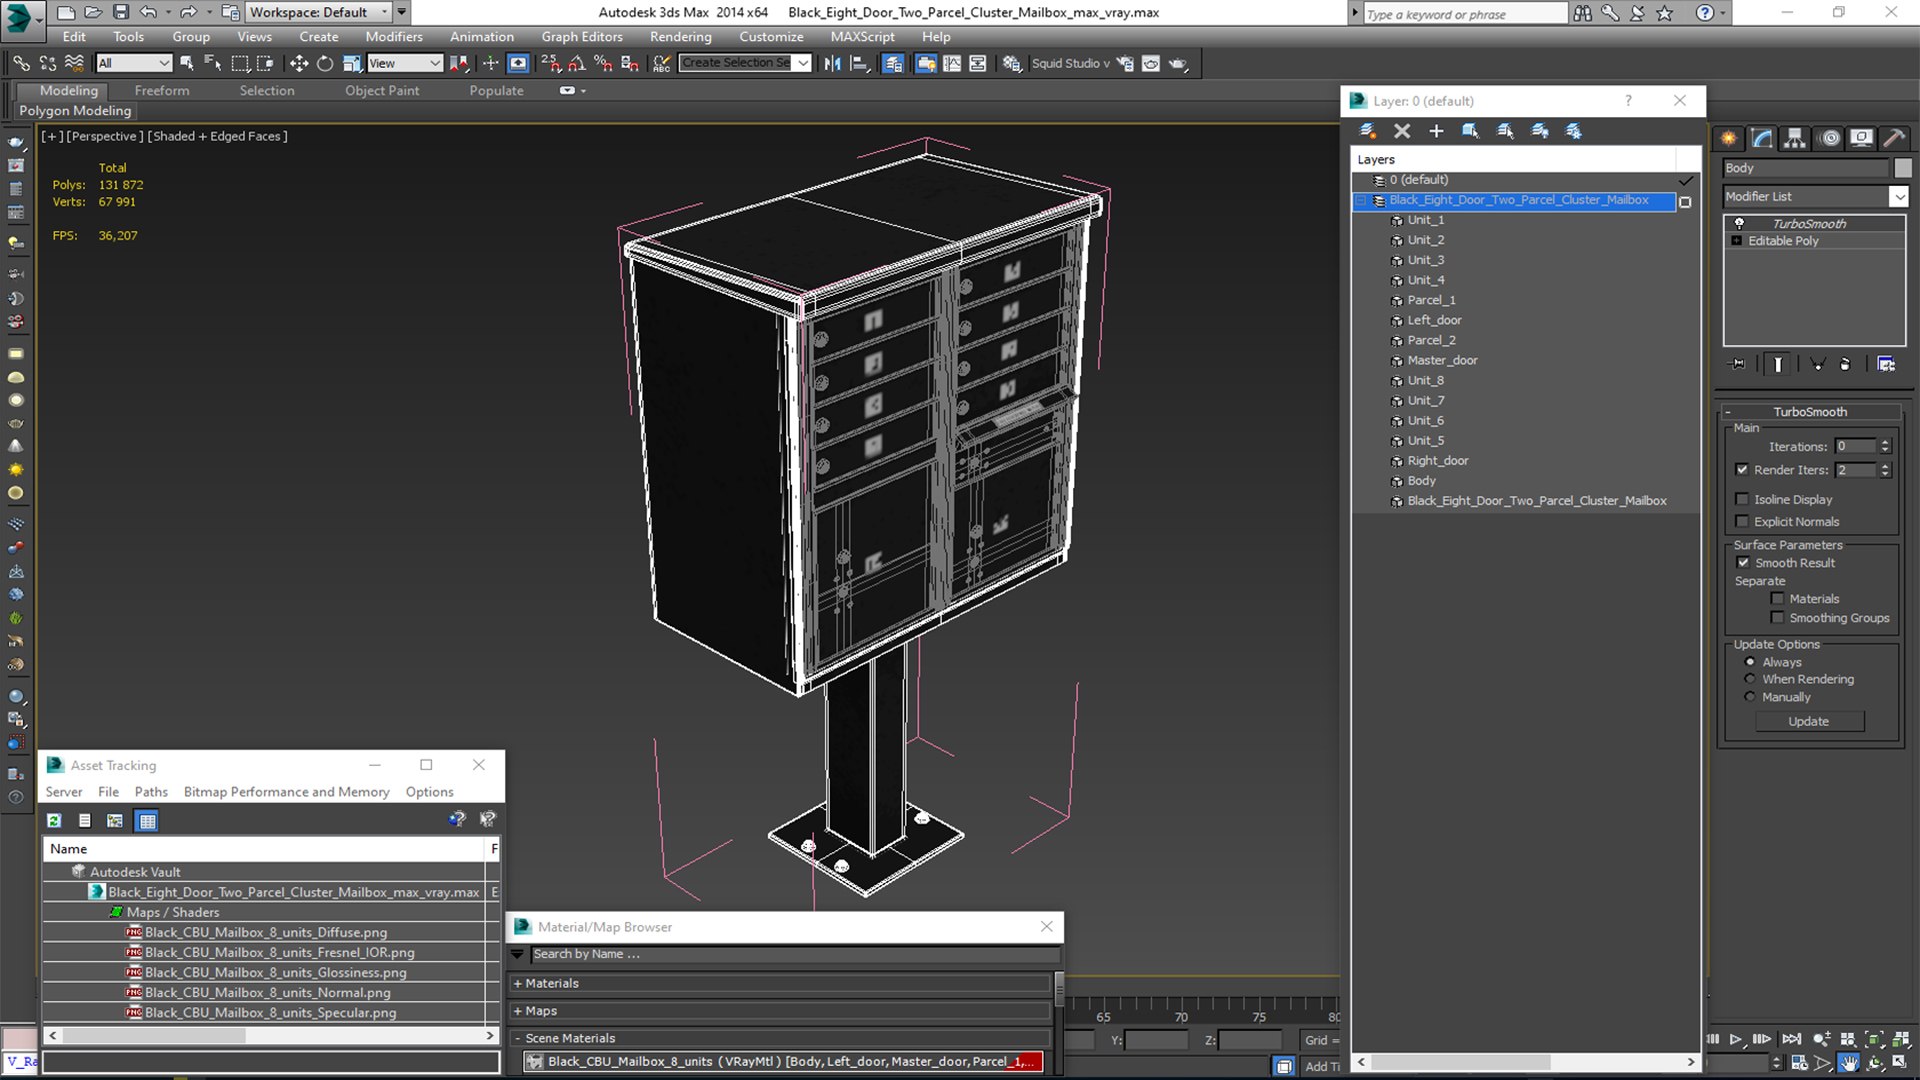Toggle the TurboSmooth modifier lightbulb
Image resolution: width=1920 pixels, height=1080 pixels.
pos(1739,223)
